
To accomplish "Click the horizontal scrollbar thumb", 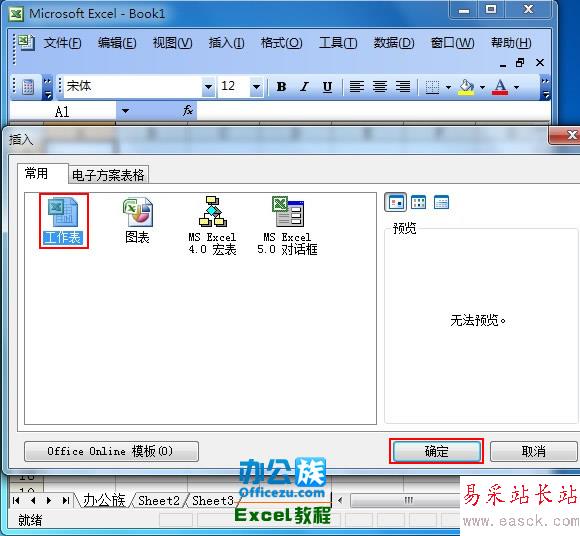I will [406, 500].
